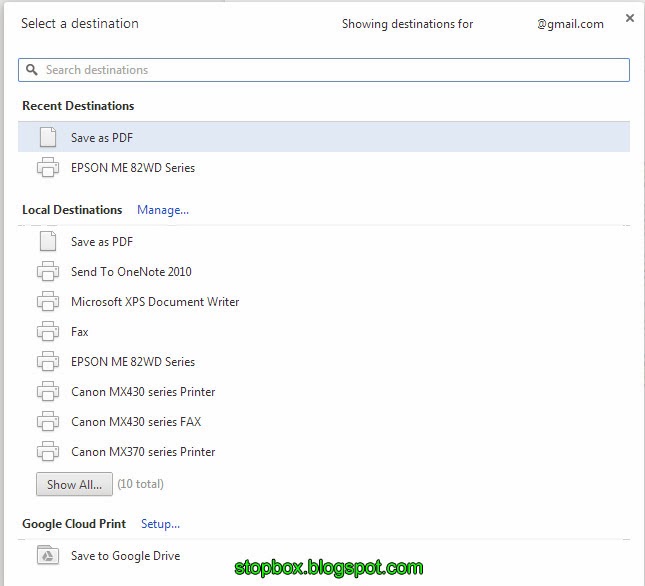Choose 'Send To OneNote 2010' destination
The width and height of the screenshot is (645, 586).
(324, 271)
